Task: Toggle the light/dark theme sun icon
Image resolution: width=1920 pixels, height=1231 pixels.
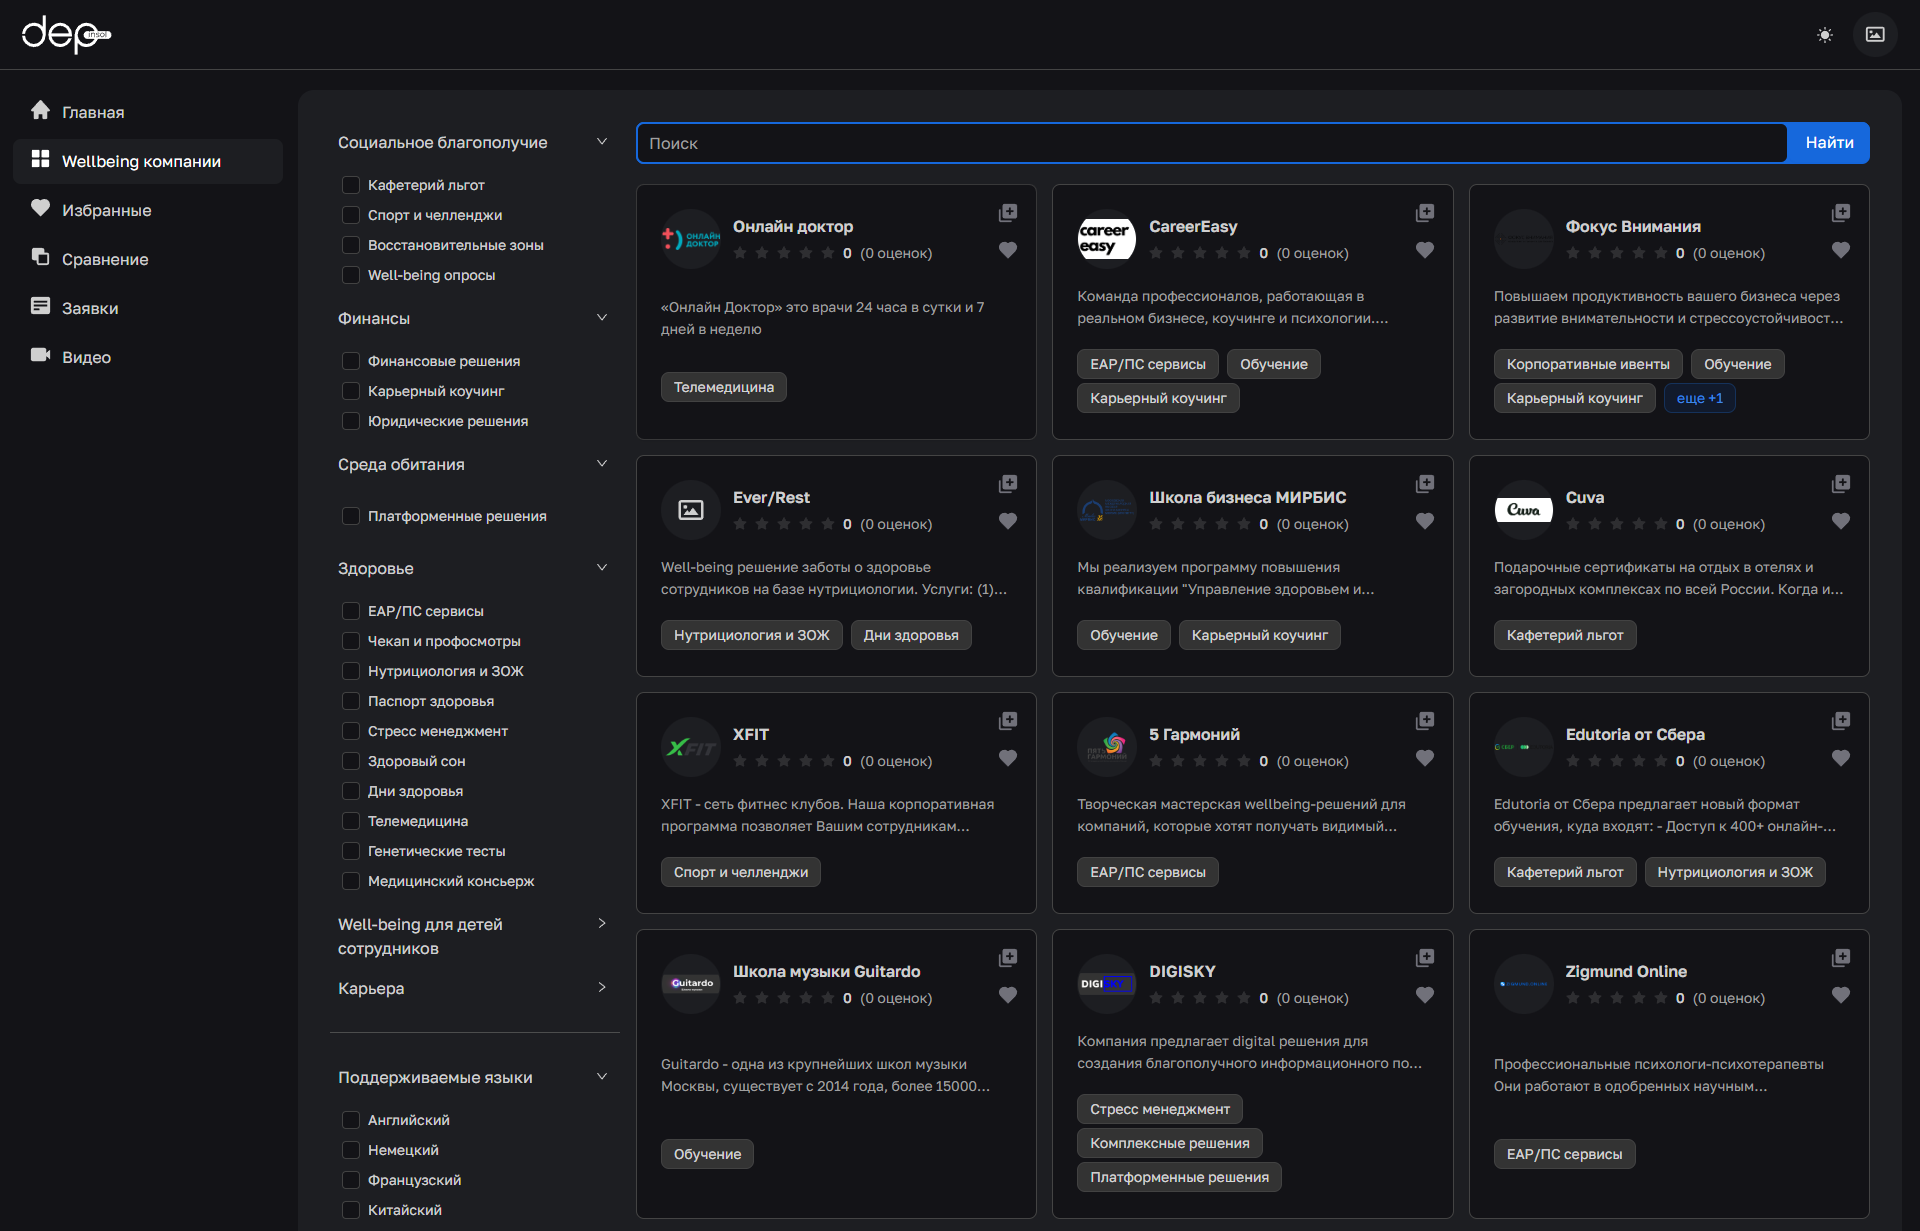Action: click(1825, 35)
